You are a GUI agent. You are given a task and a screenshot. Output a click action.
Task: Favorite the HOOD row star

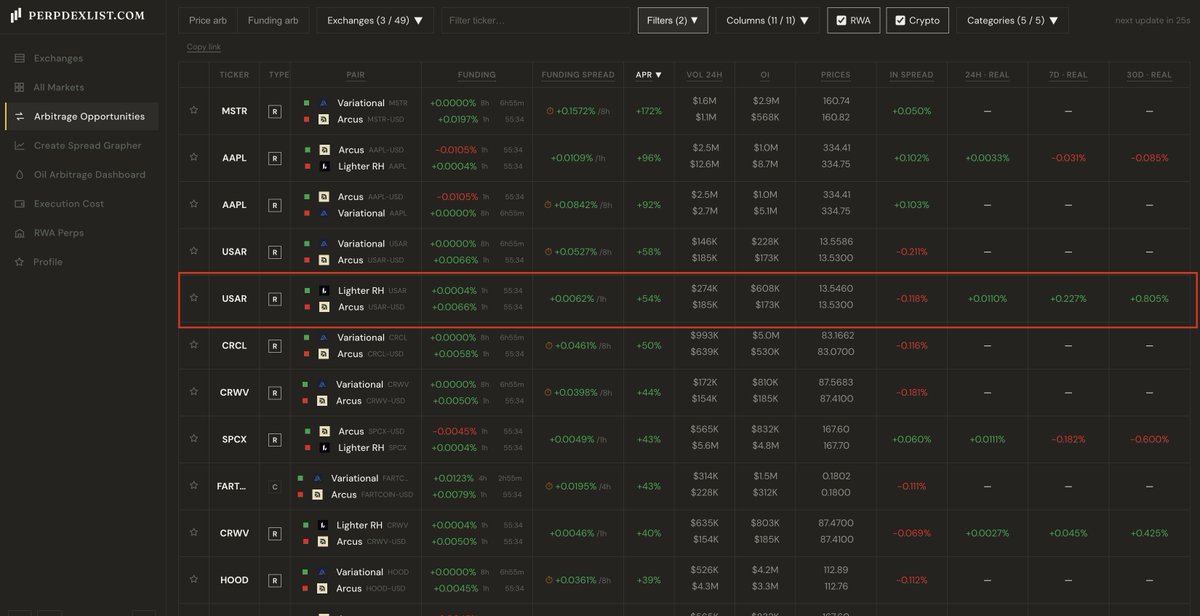coord(193,580)
